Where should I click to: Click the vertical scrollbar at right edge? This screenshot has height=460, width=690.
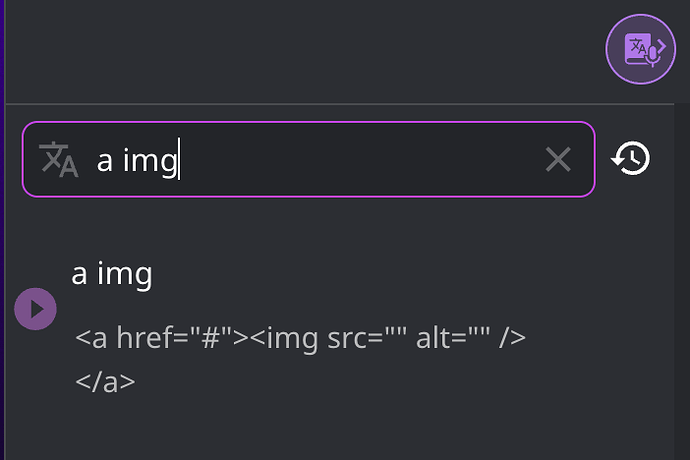tap(682, 282)
